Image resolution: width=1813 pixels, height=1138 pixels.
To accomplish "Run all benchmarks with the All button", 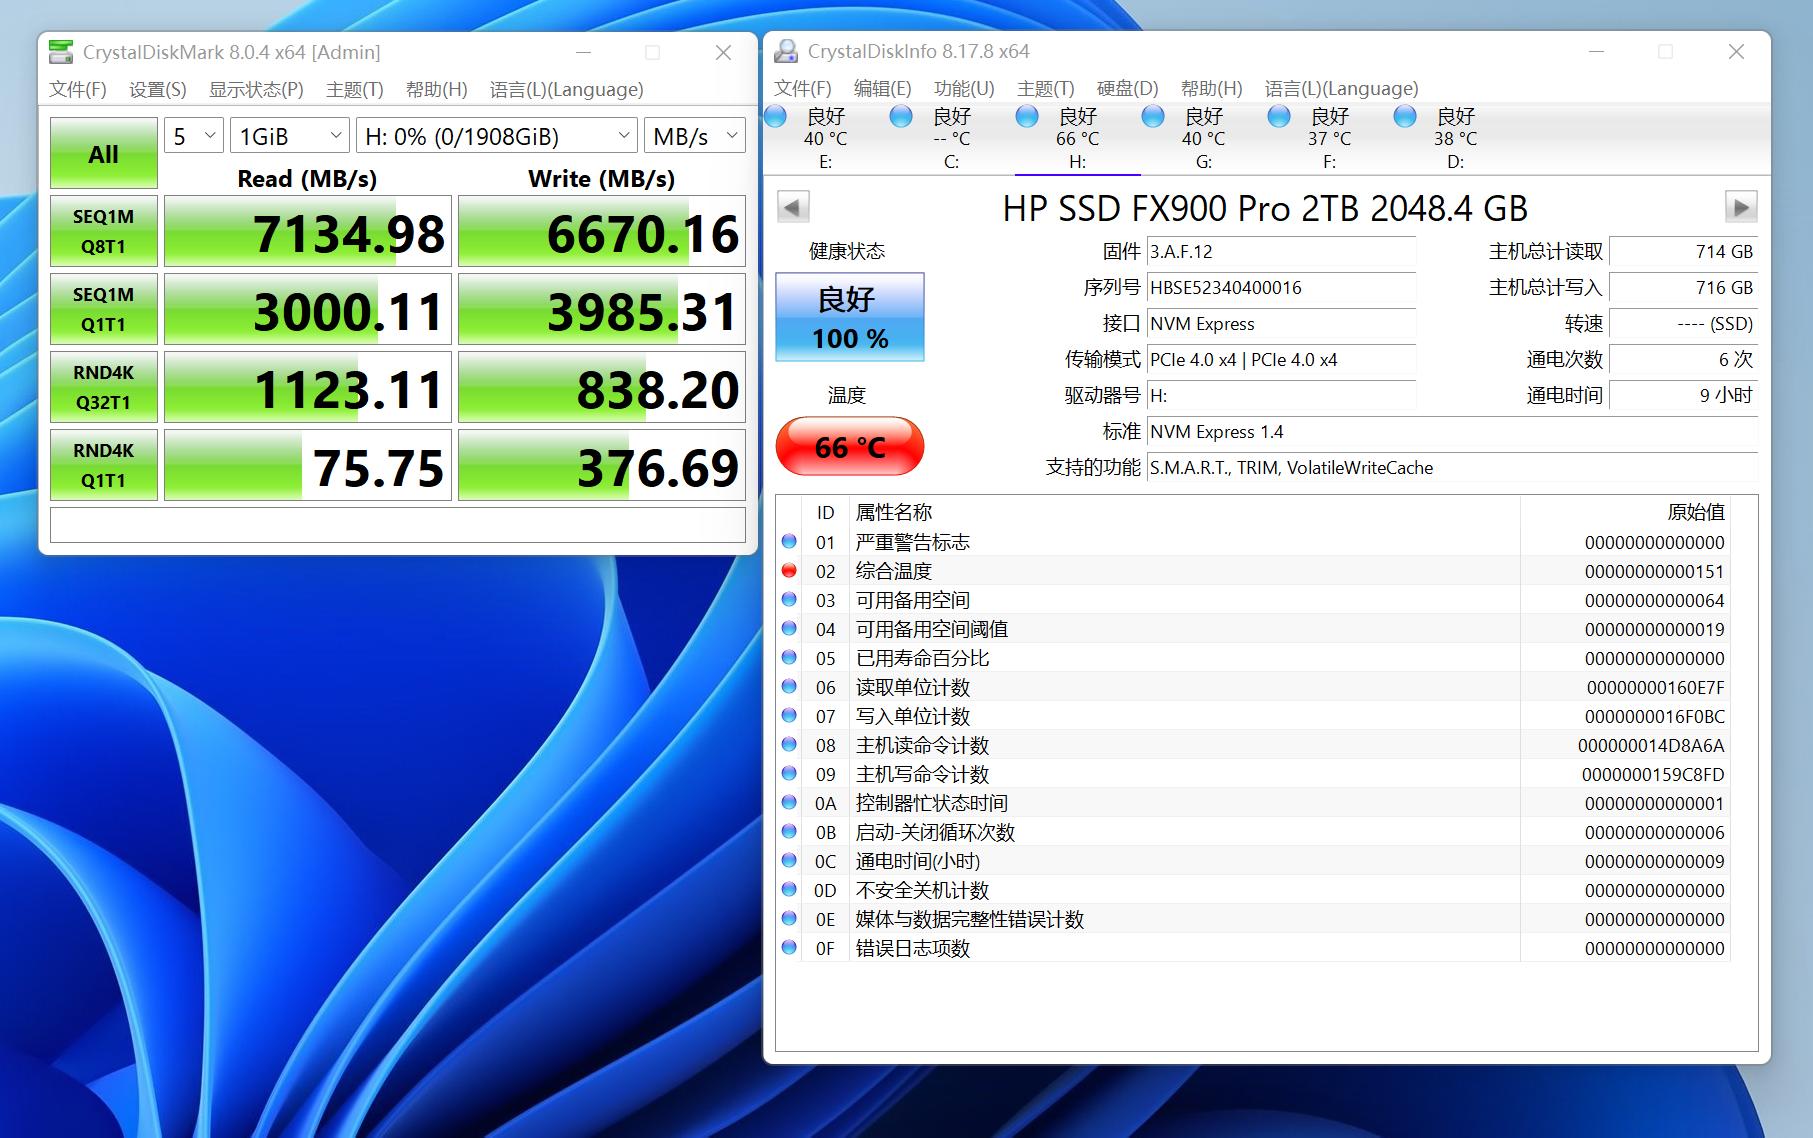I will tap(103, 153).
